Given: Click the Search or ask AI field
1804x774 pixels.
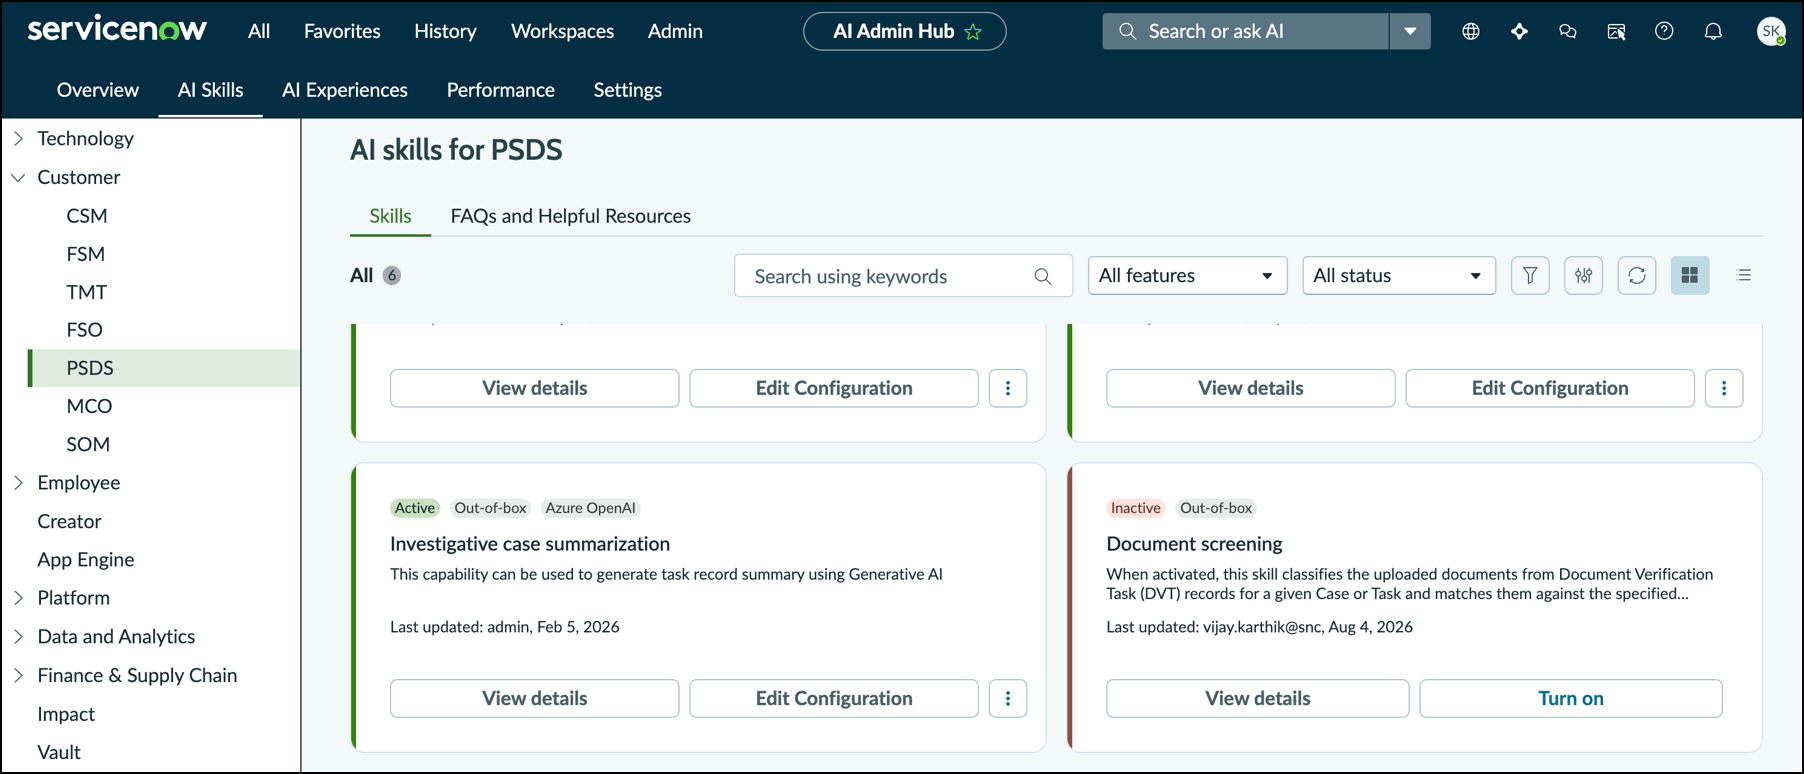Looking at the screenshot, I should pos(1245,31).
